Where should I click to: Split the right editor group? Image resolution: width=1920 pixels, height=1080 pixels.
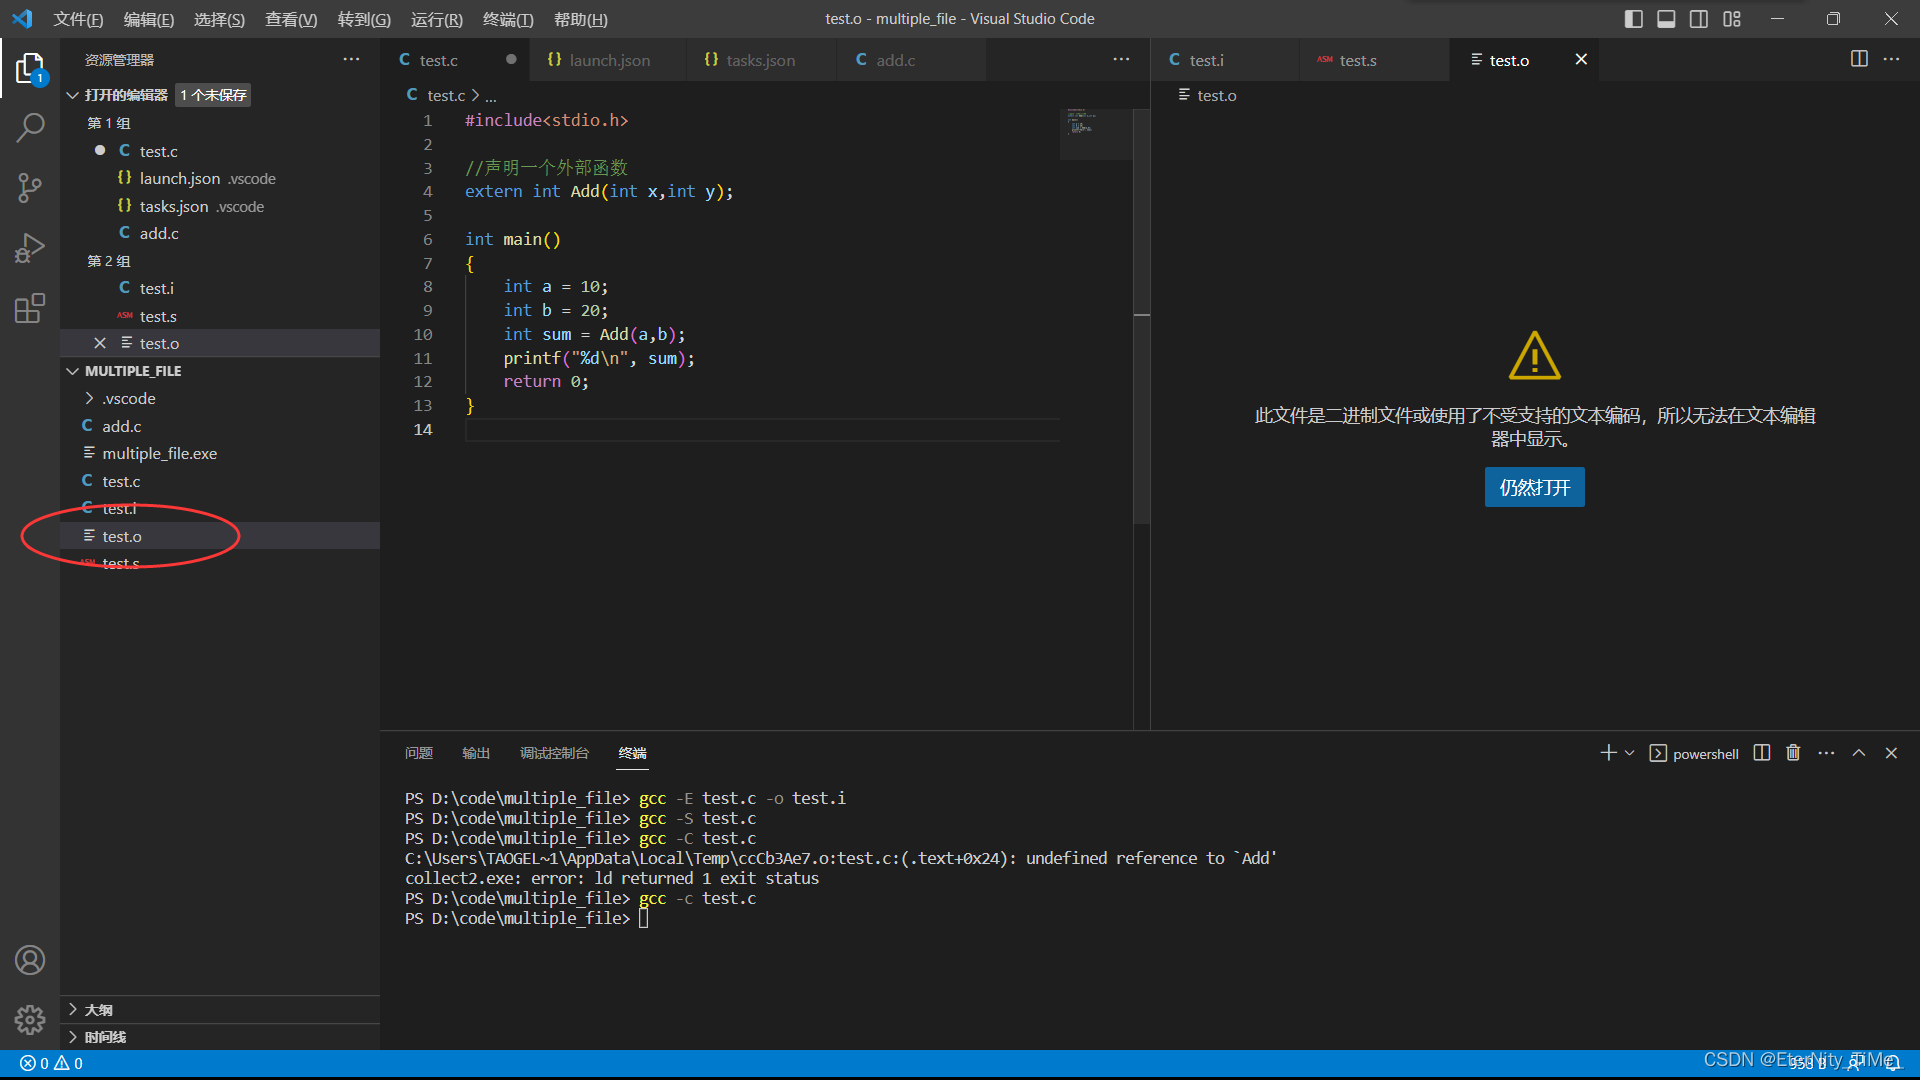pyautogui.click(x=1859, y=60)
